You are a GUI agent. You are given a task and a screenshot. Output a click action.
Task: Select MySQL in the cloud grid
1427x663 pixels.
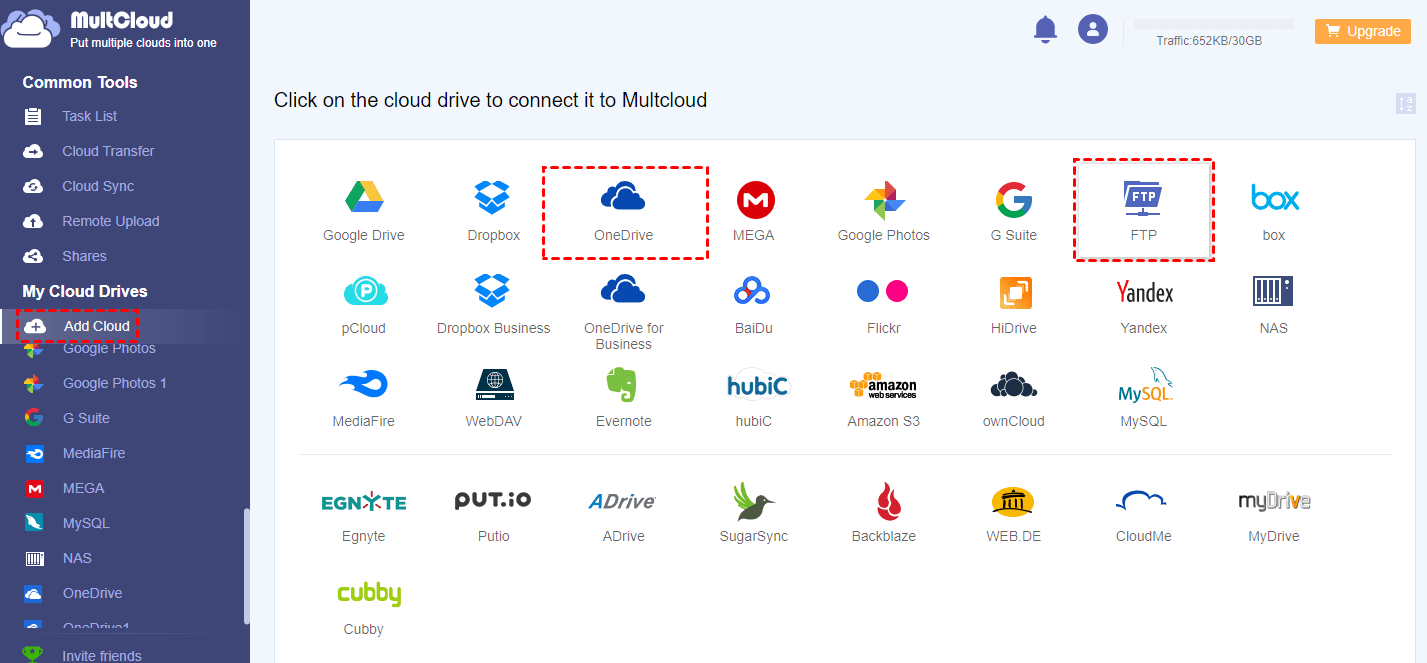point(1145,385)
